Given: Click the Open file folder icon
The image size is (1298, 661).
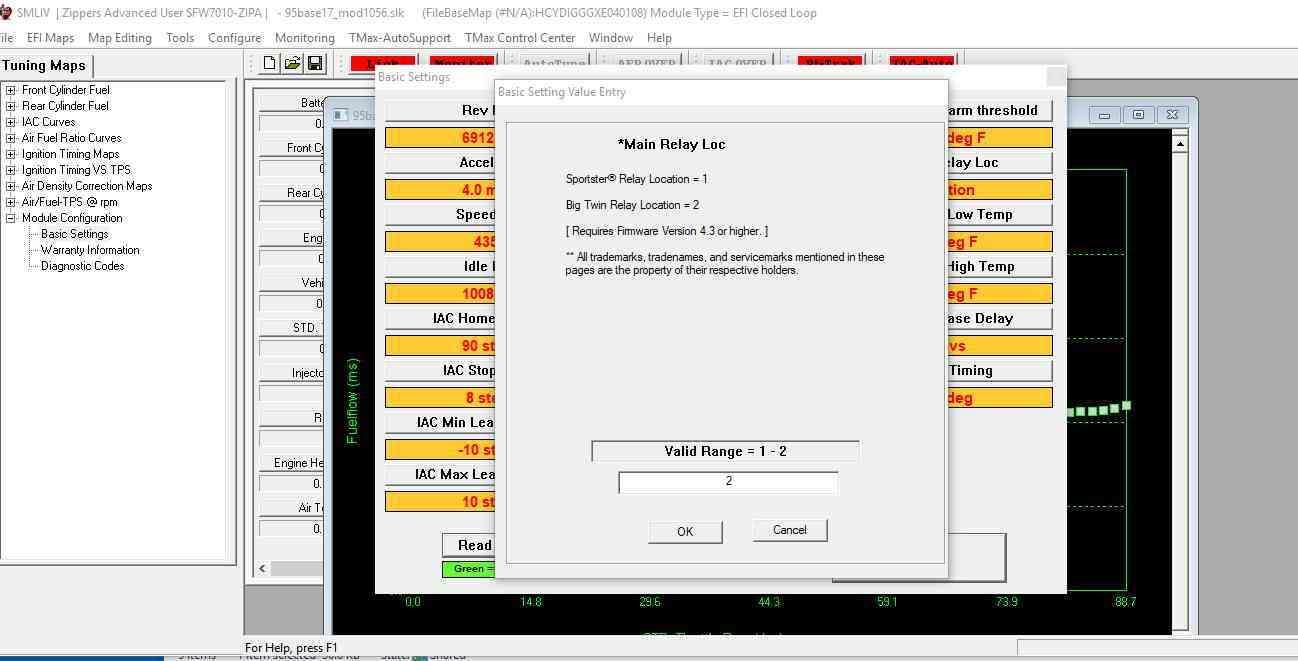Looking at the screenshot, I should pyautogui.click(x=292, y=64).
